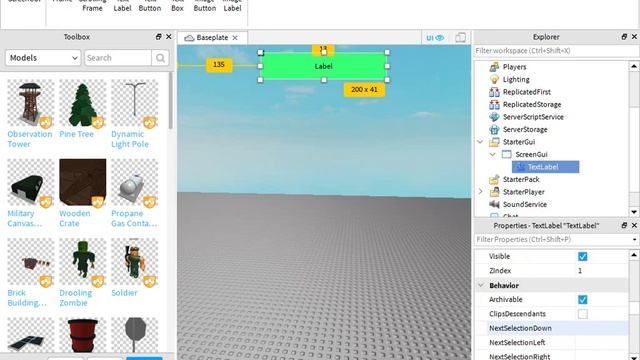The width and height of the screenshot is (640, 360).
Task: Insert an Image Button from ribbon
Action: click(x=204, y=6)
